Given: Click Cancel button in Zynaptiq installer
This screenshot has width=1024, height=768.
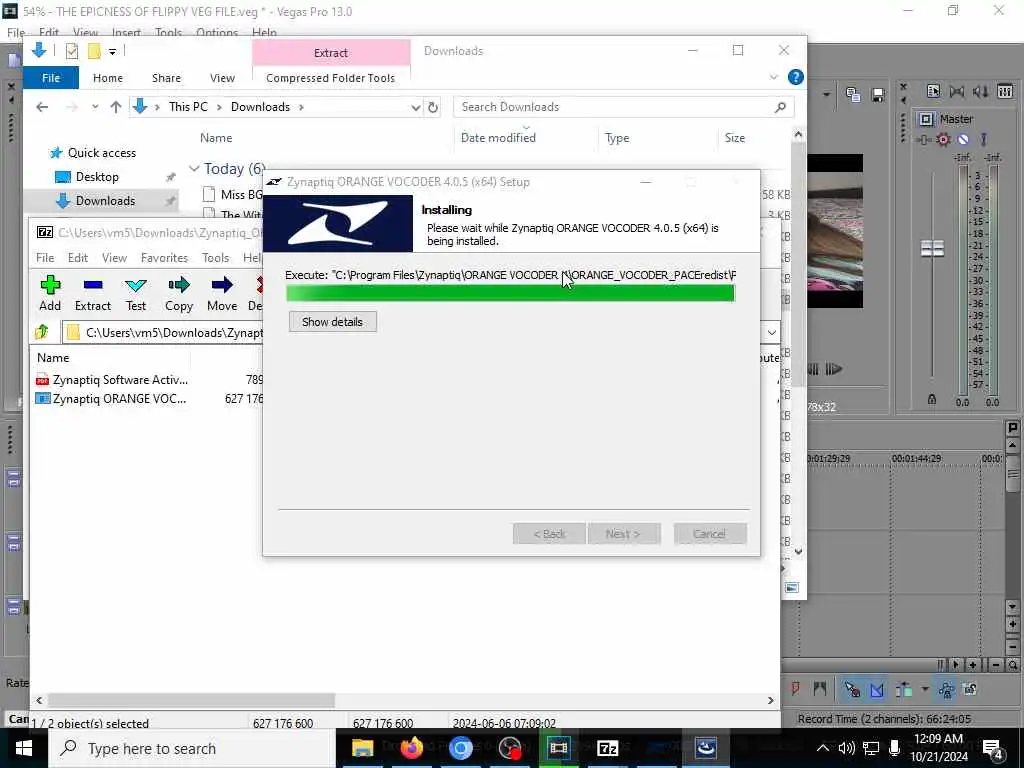Looking at the screenshot, I should (x=709, y=534).
